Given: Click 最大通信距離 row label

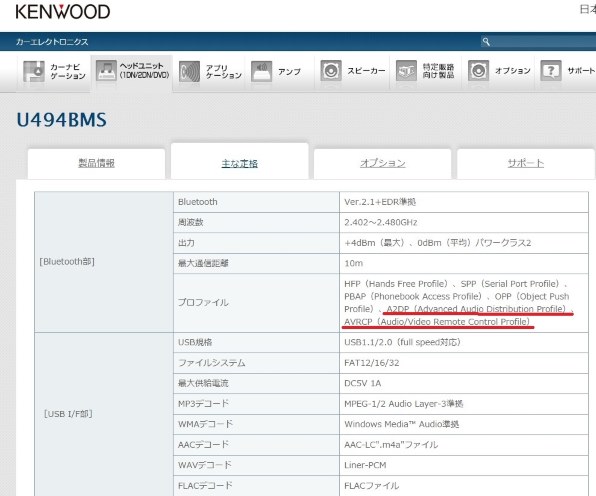Looking at the screenshot, I should click(x=203, y=263).
